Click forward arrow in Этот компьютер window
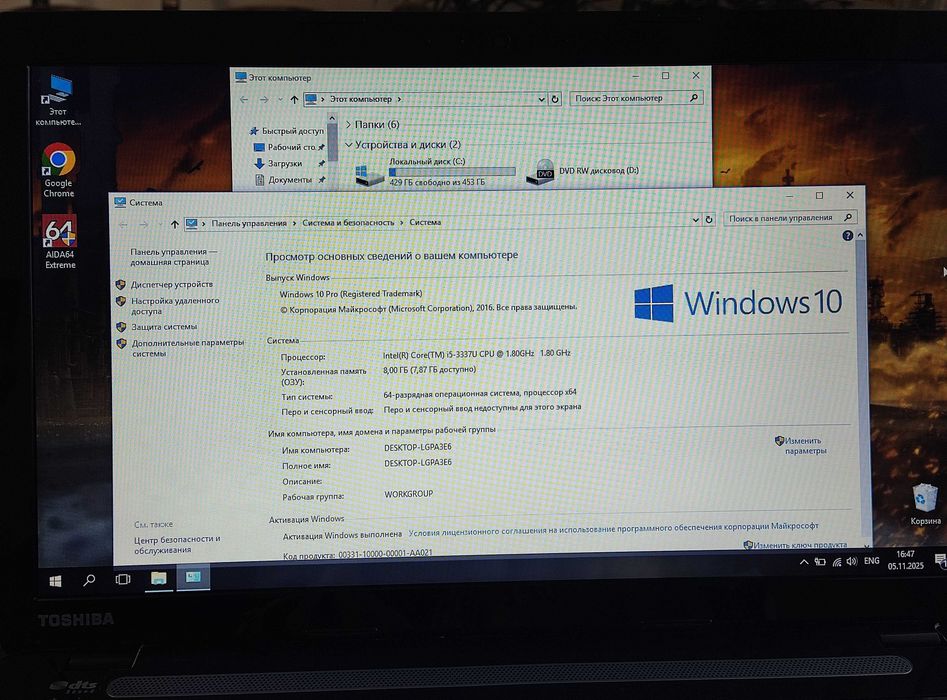Screen dimensions: 947x700 click(264, 100)
